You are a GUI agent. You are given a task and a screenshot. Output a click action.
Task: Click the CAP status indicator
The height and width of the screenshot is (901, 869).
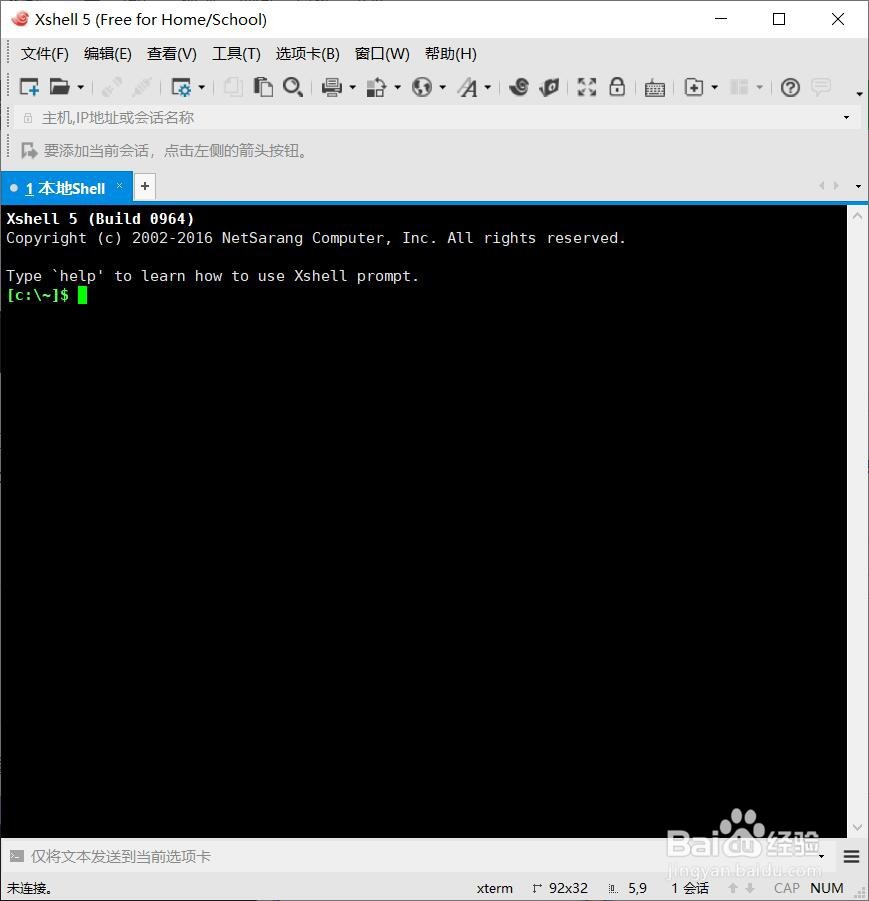click(x=787, y=888)
